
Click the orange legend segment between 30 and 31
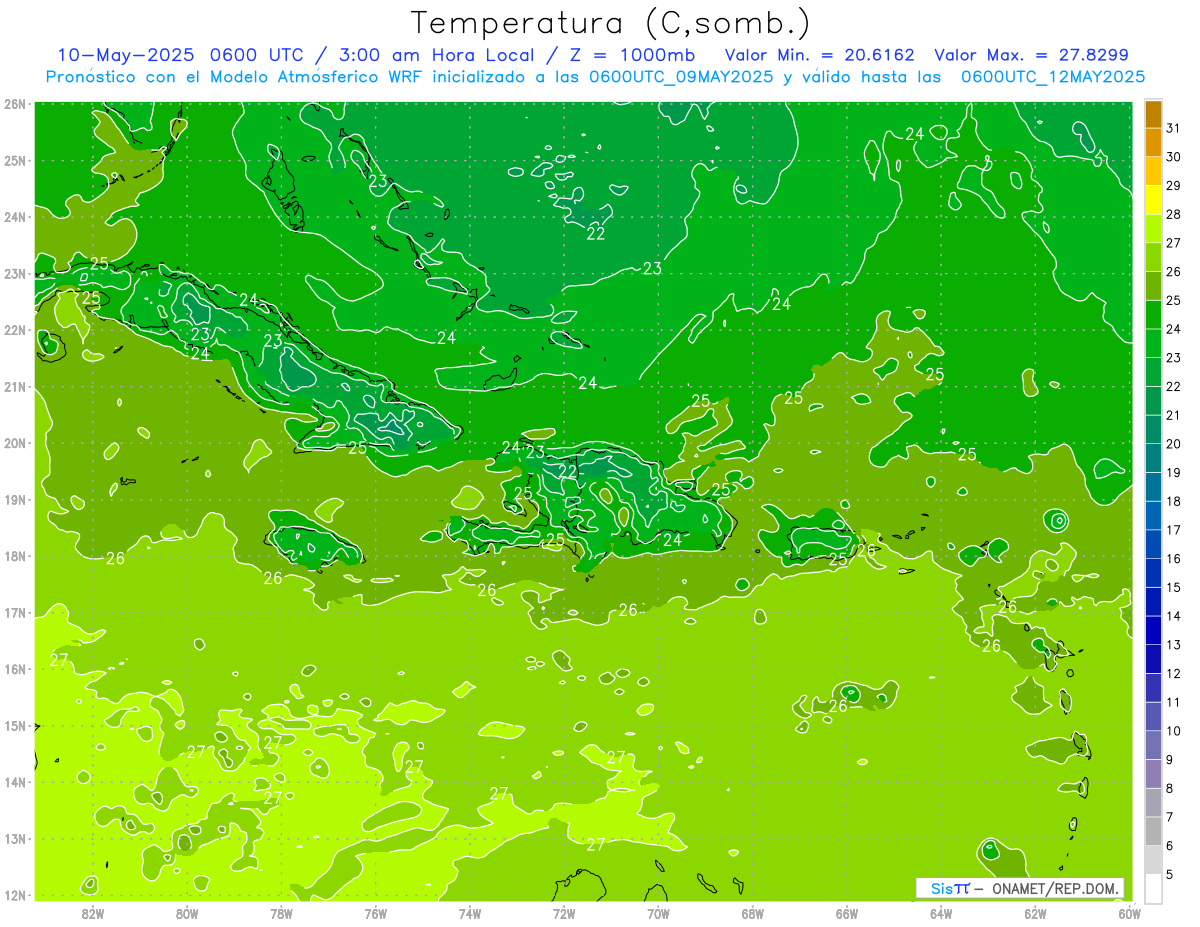(1153, 143)
